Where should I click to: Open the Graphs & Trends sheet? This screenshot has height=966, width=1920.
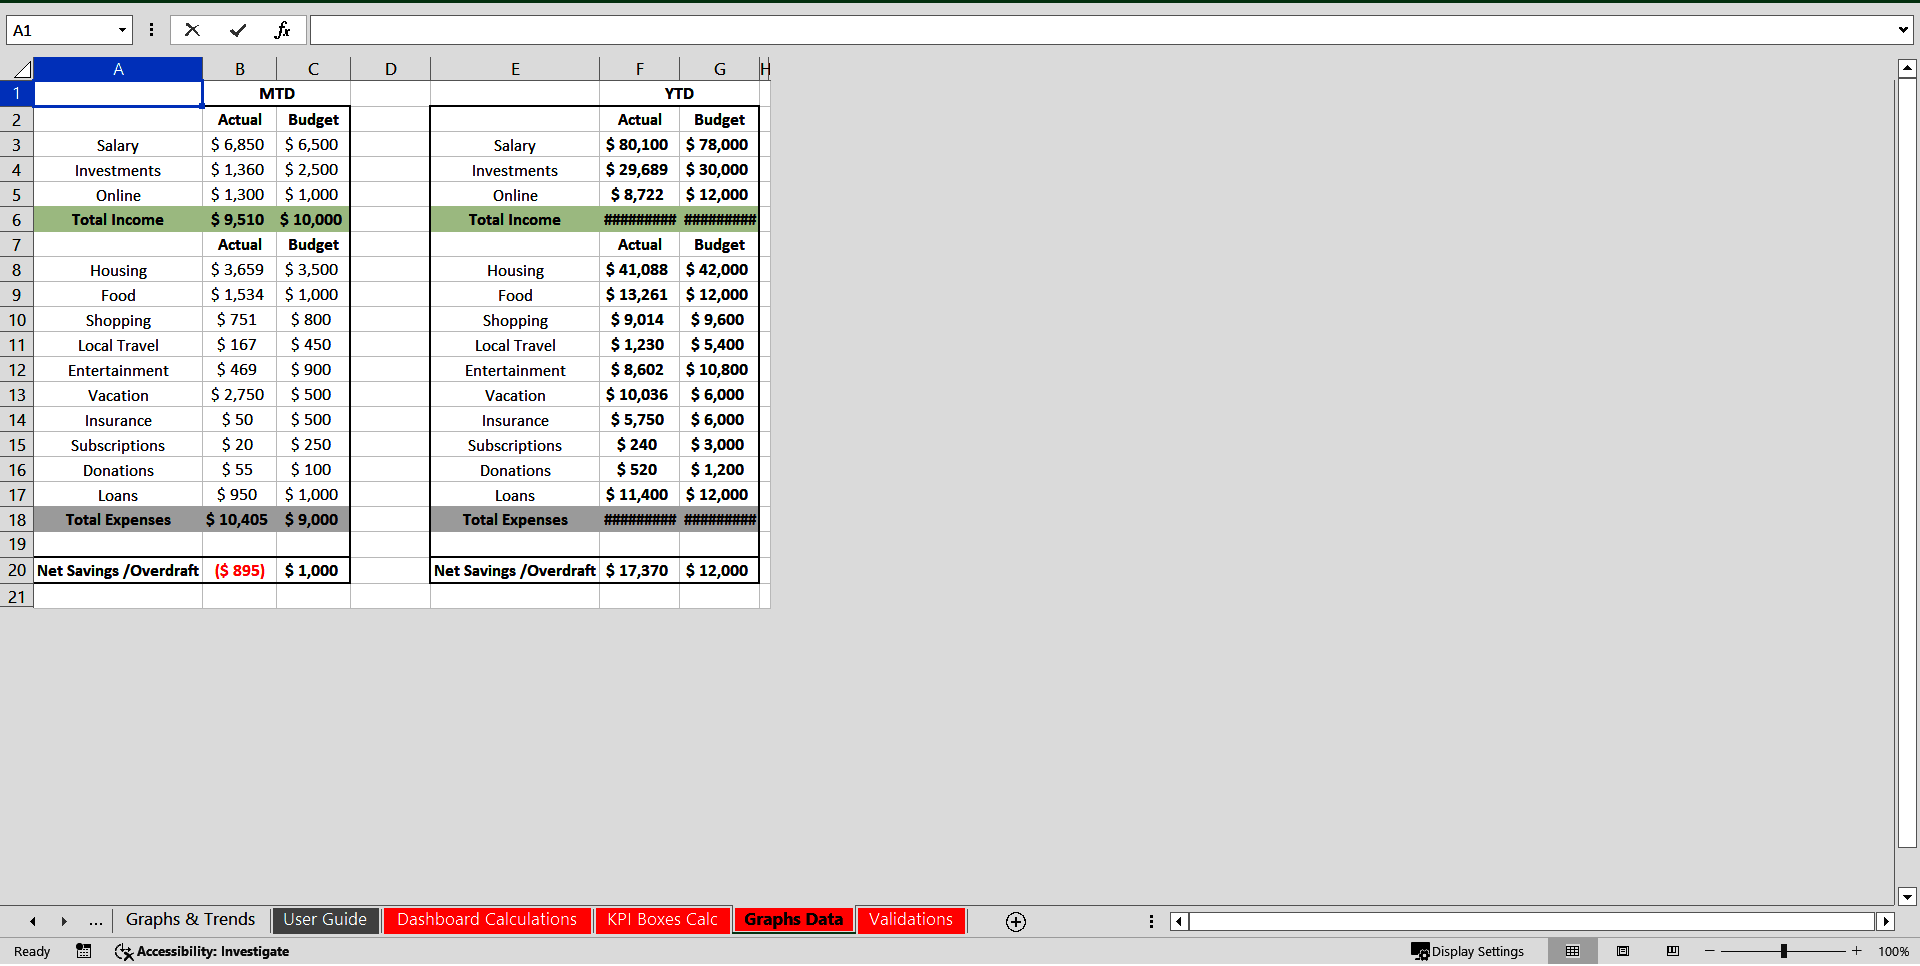click(x=190, y=920)
